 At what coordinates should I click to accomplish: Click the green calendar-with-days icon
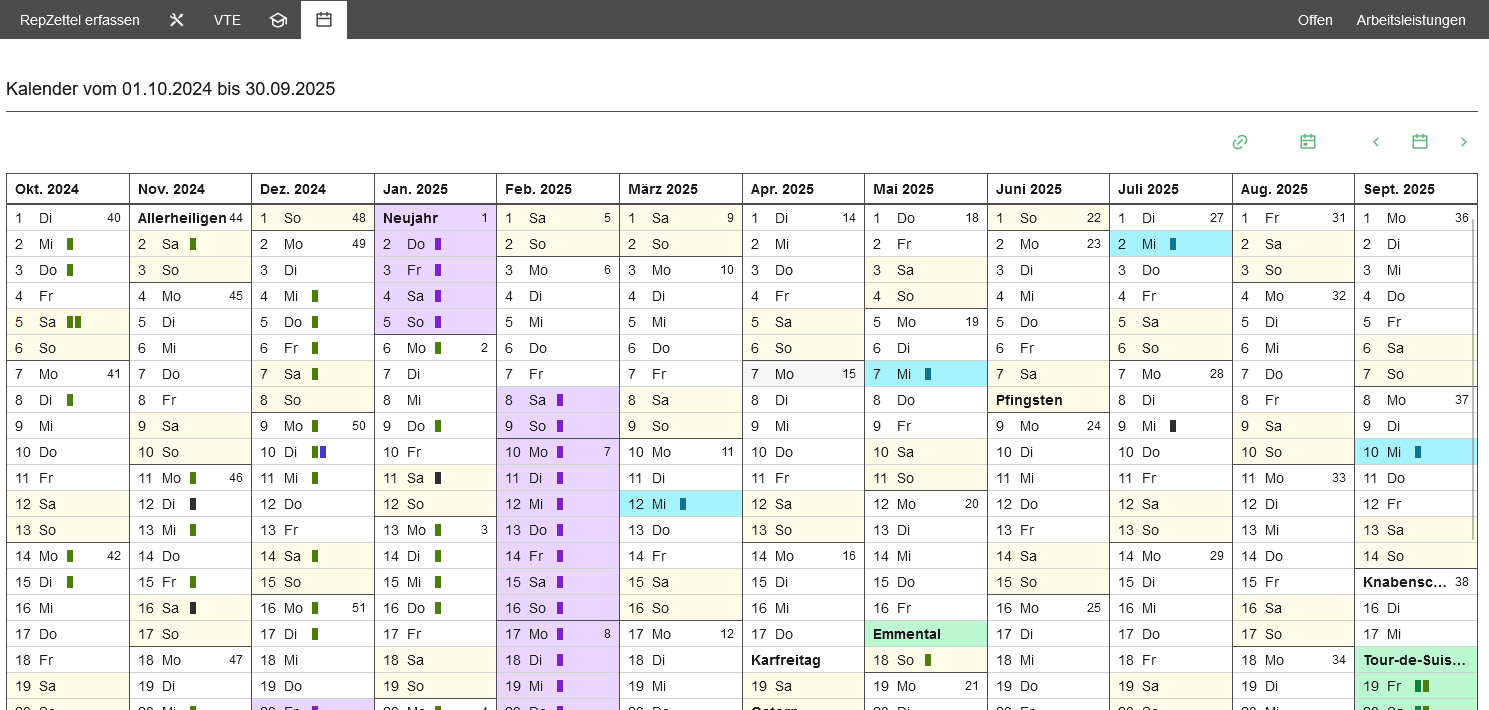point(1308,142)
